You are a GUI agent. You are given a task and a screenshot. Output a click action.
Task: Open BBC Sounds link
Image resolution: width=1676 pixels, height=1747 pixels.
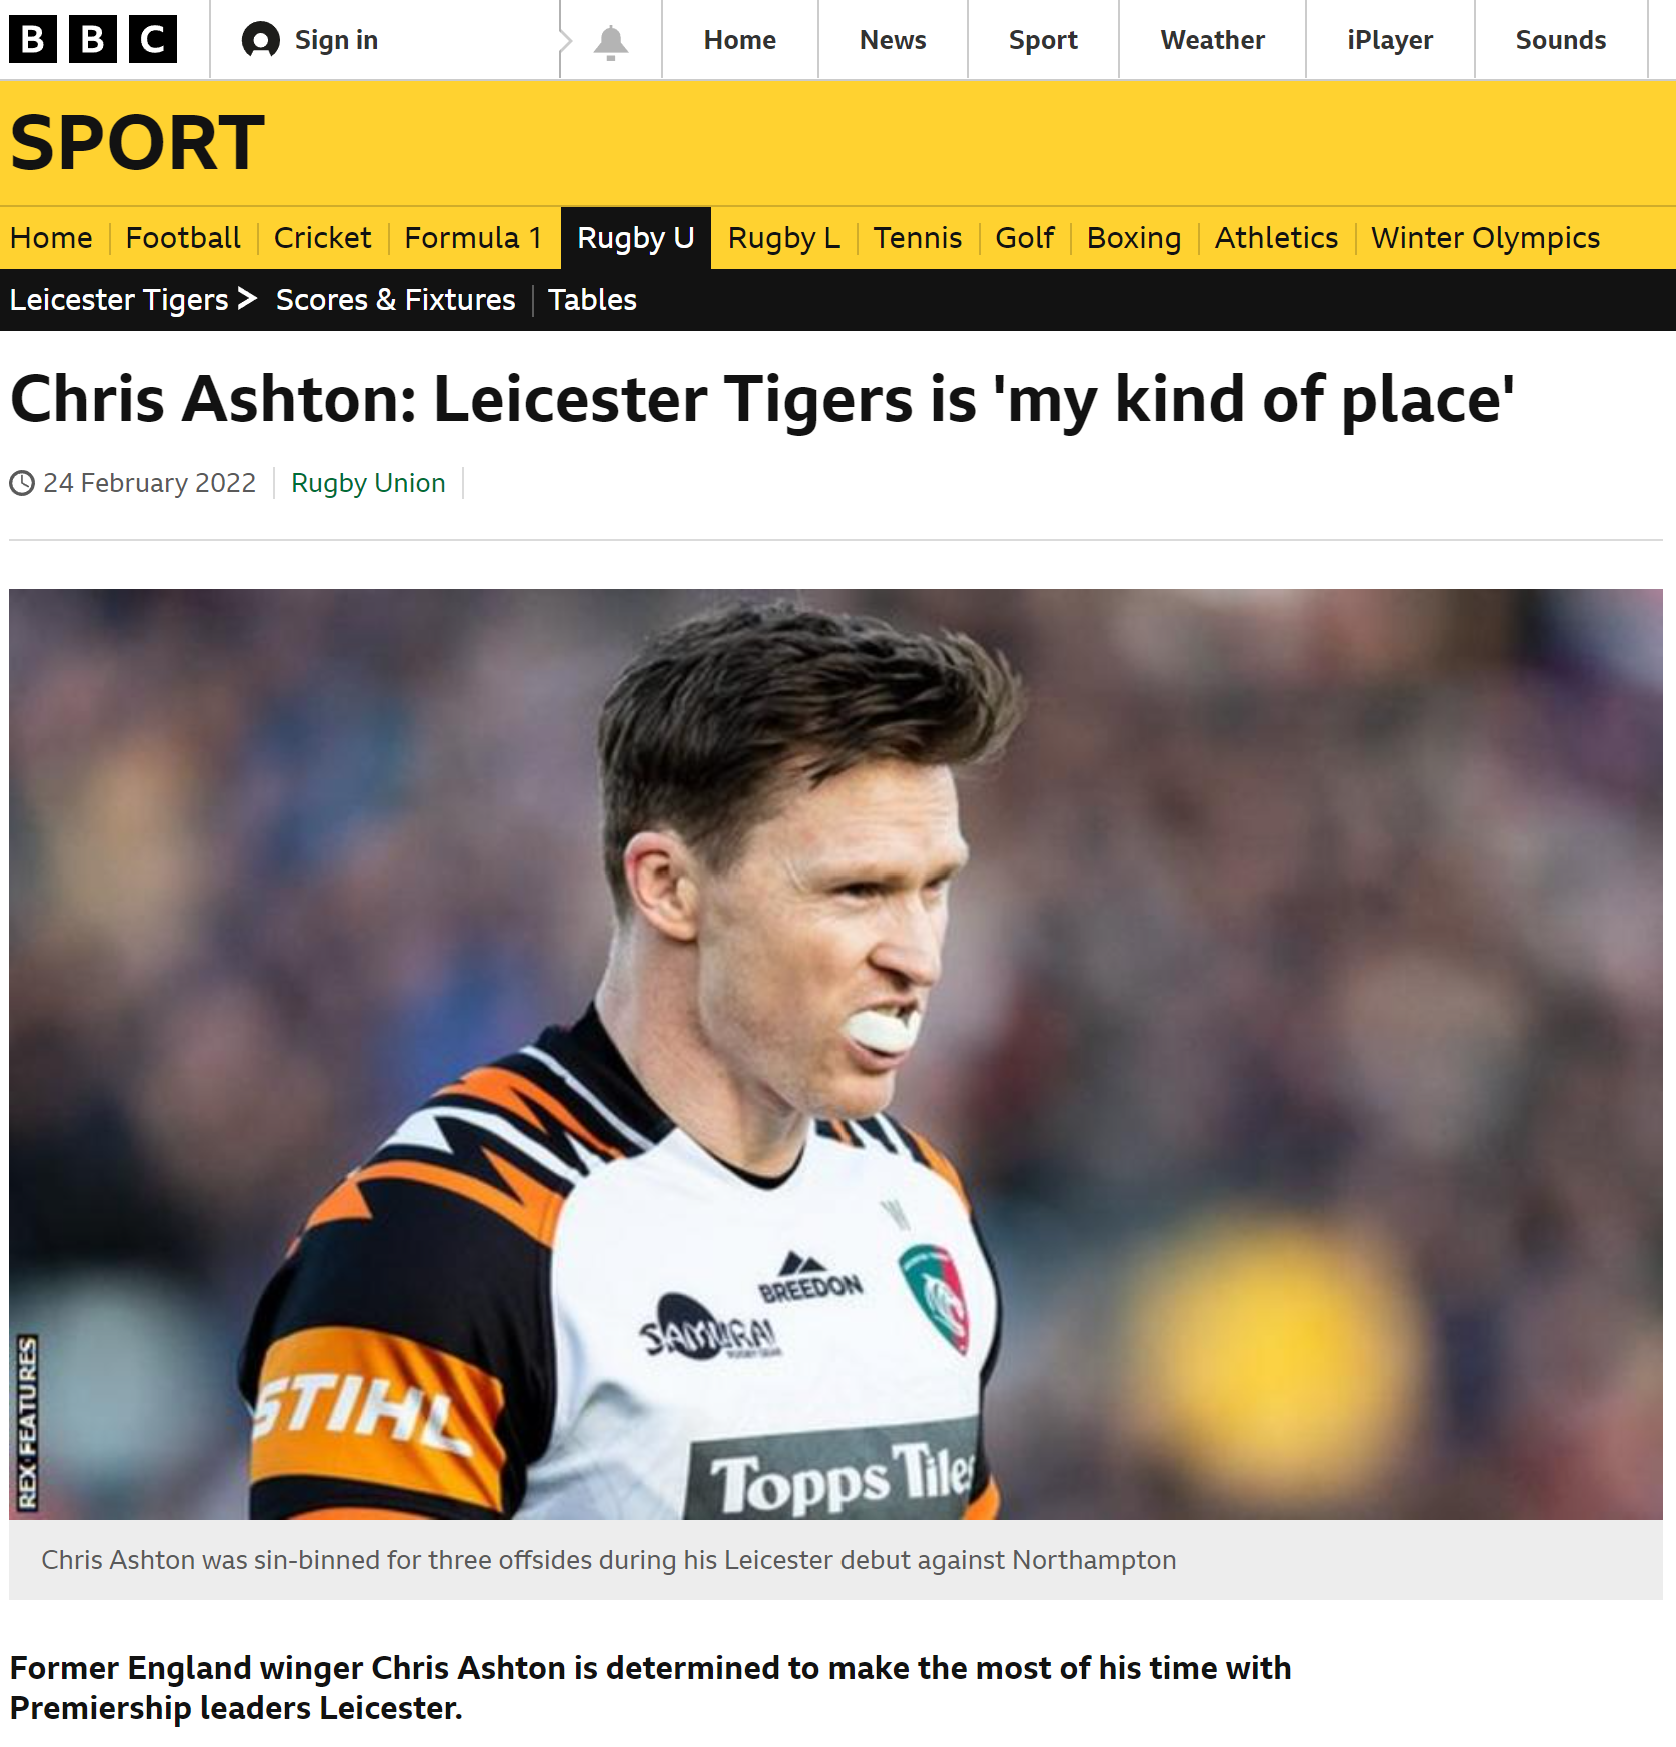pyautogui.click(x=1560, y=40)
